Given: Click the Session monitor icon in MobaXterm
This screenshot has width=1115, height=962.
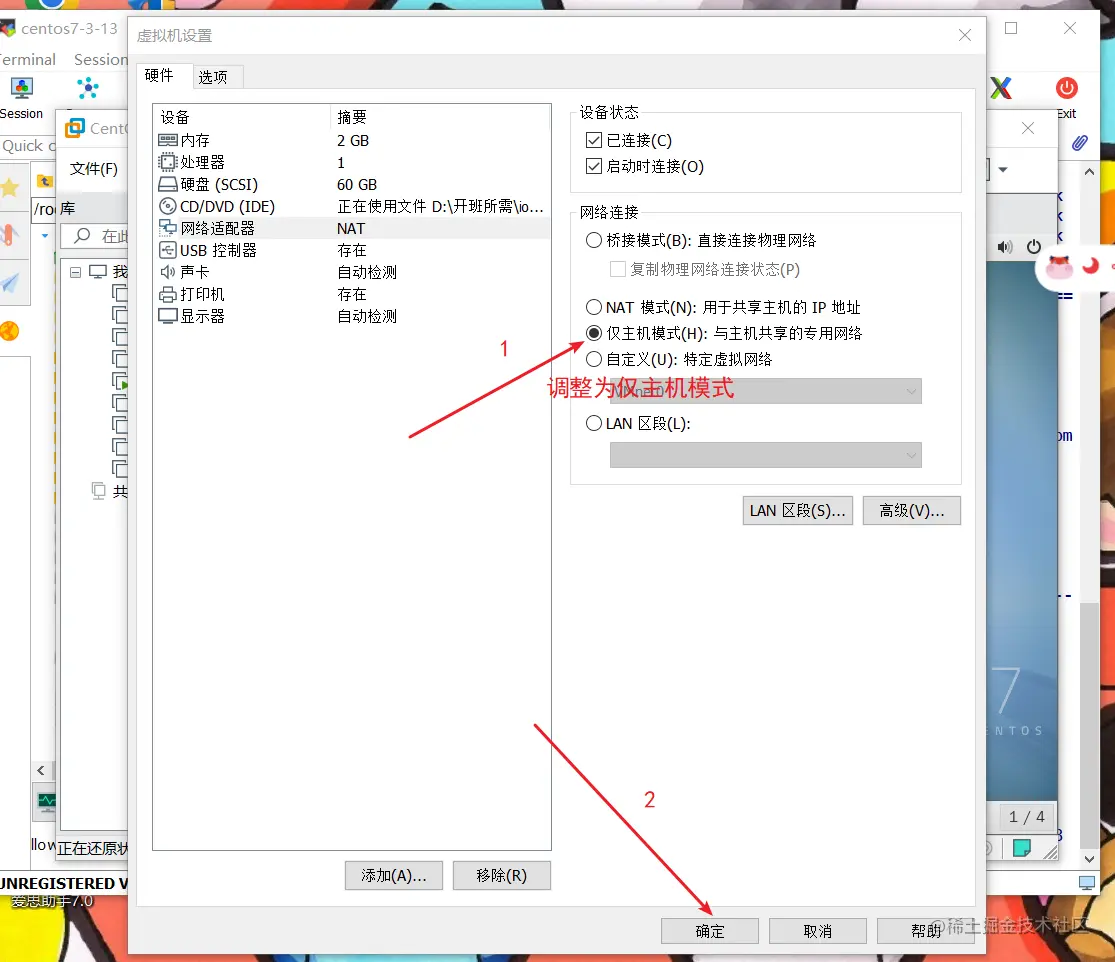Looking at the screenshot, I should tap(21, 88).
